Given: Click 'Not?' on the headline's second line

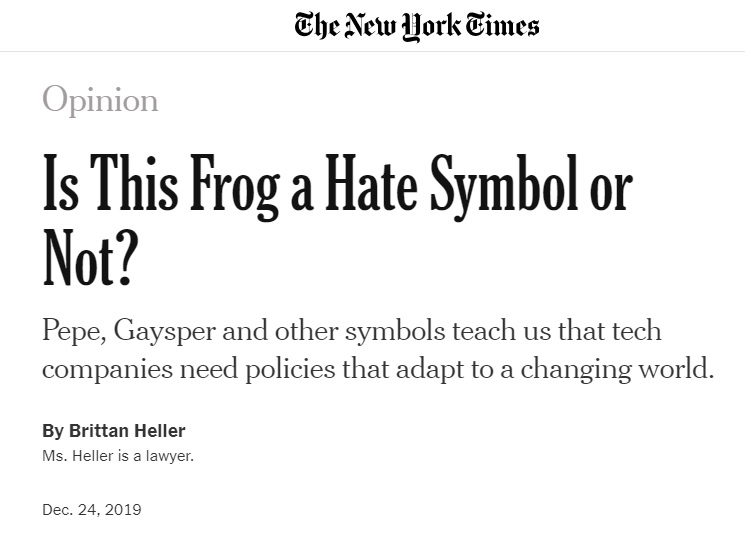Looking at the screenshot, I should tap(90, 257).
